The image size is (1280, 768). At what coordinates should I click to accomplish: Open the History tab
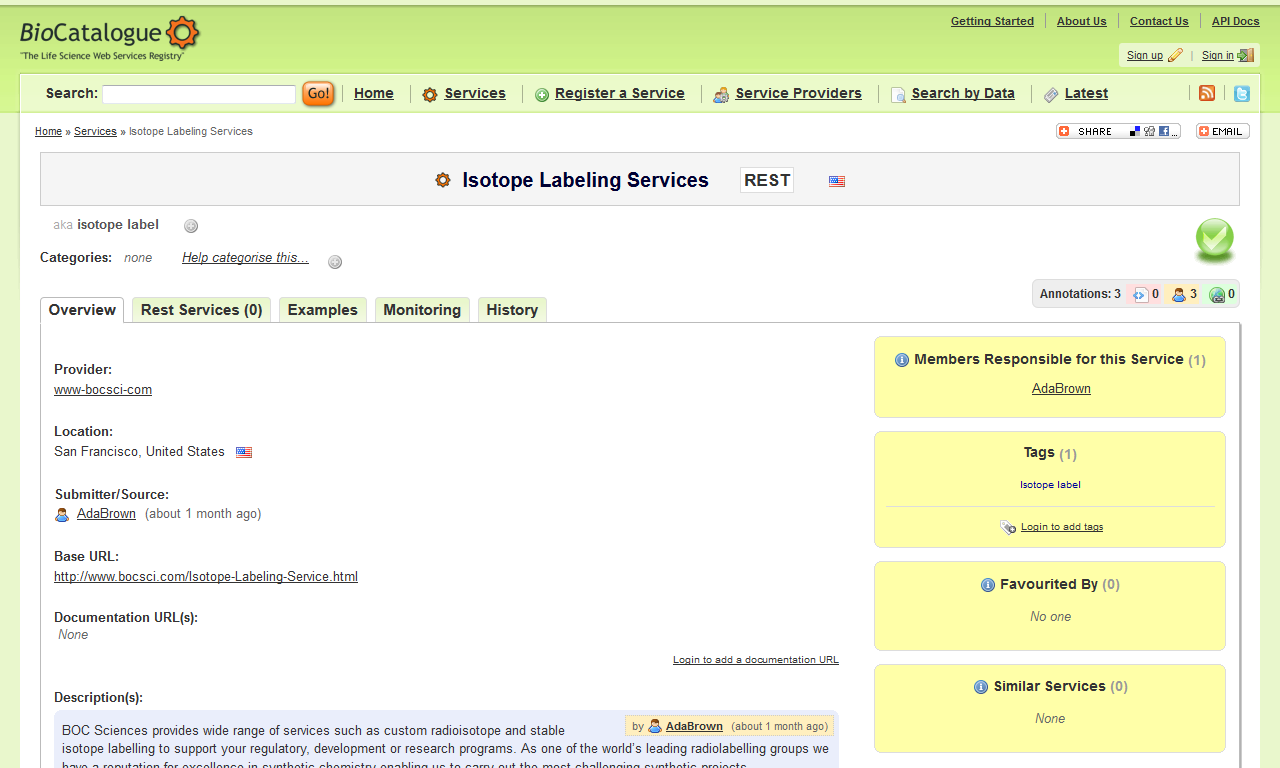coord(512,310)
